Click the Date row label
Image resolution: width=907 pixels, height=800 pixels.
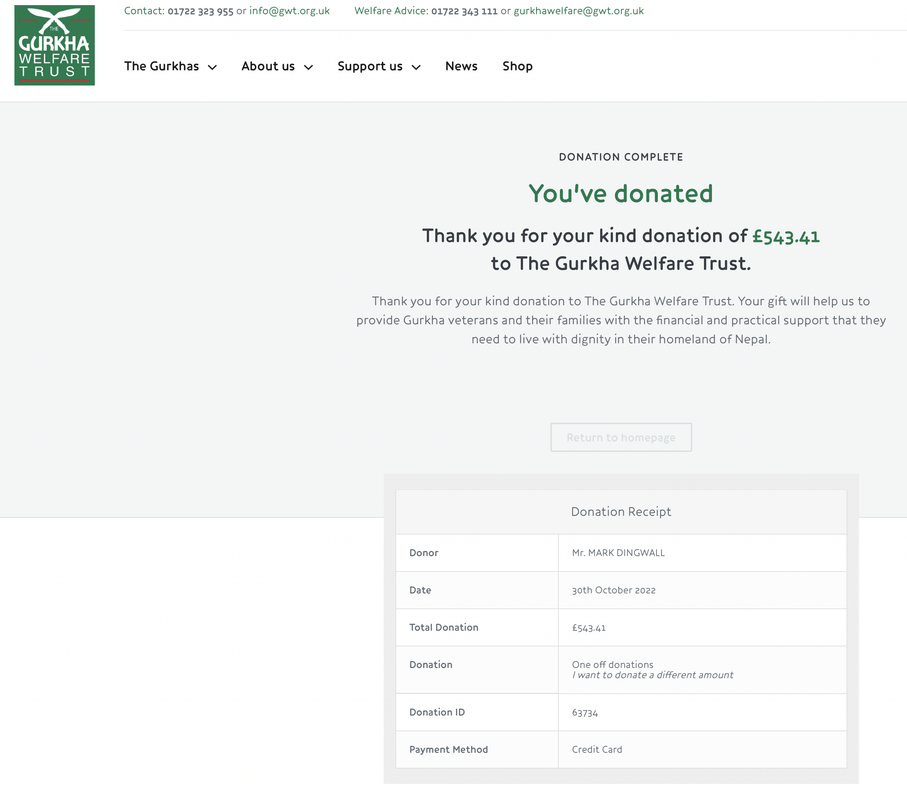click(x=420, y=590)
